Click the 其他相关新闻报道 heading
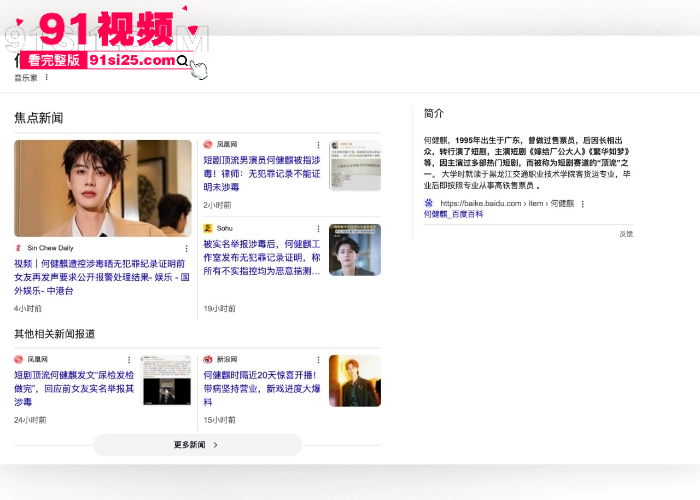The height and width of the screenshot is (500, 700). point(54,334)
